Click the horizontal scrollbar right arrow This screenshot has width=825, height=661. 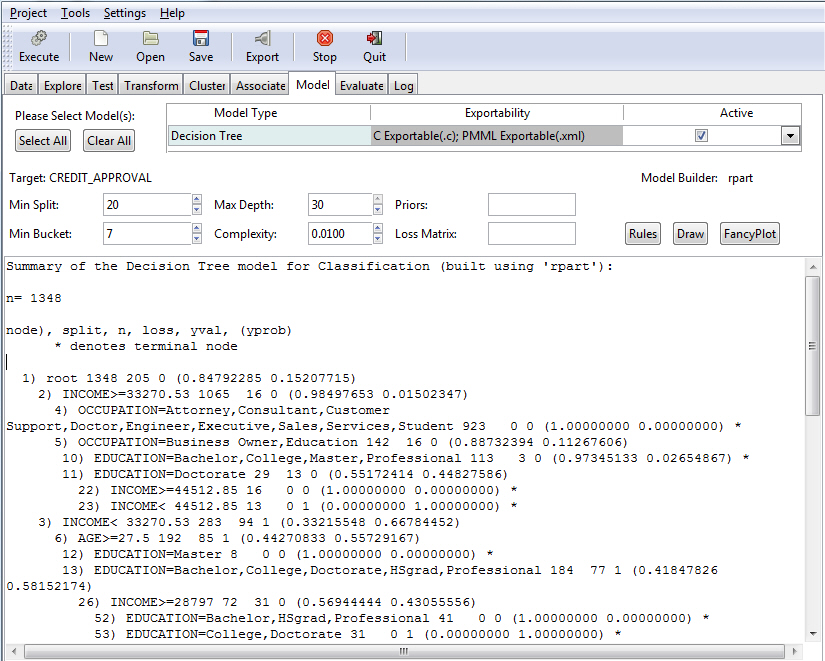794,651
